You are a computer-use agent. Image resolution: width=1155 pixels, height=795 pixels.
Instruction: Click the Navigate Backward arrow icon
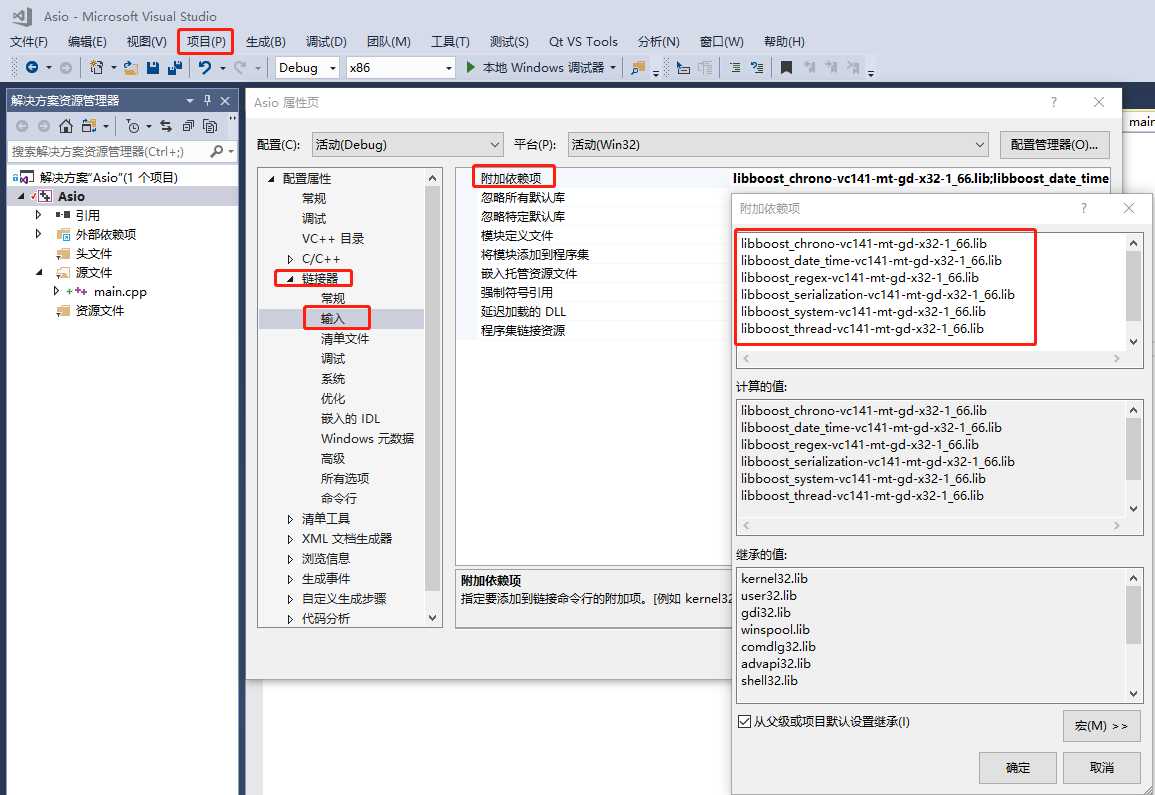click(x=32, y=67)
